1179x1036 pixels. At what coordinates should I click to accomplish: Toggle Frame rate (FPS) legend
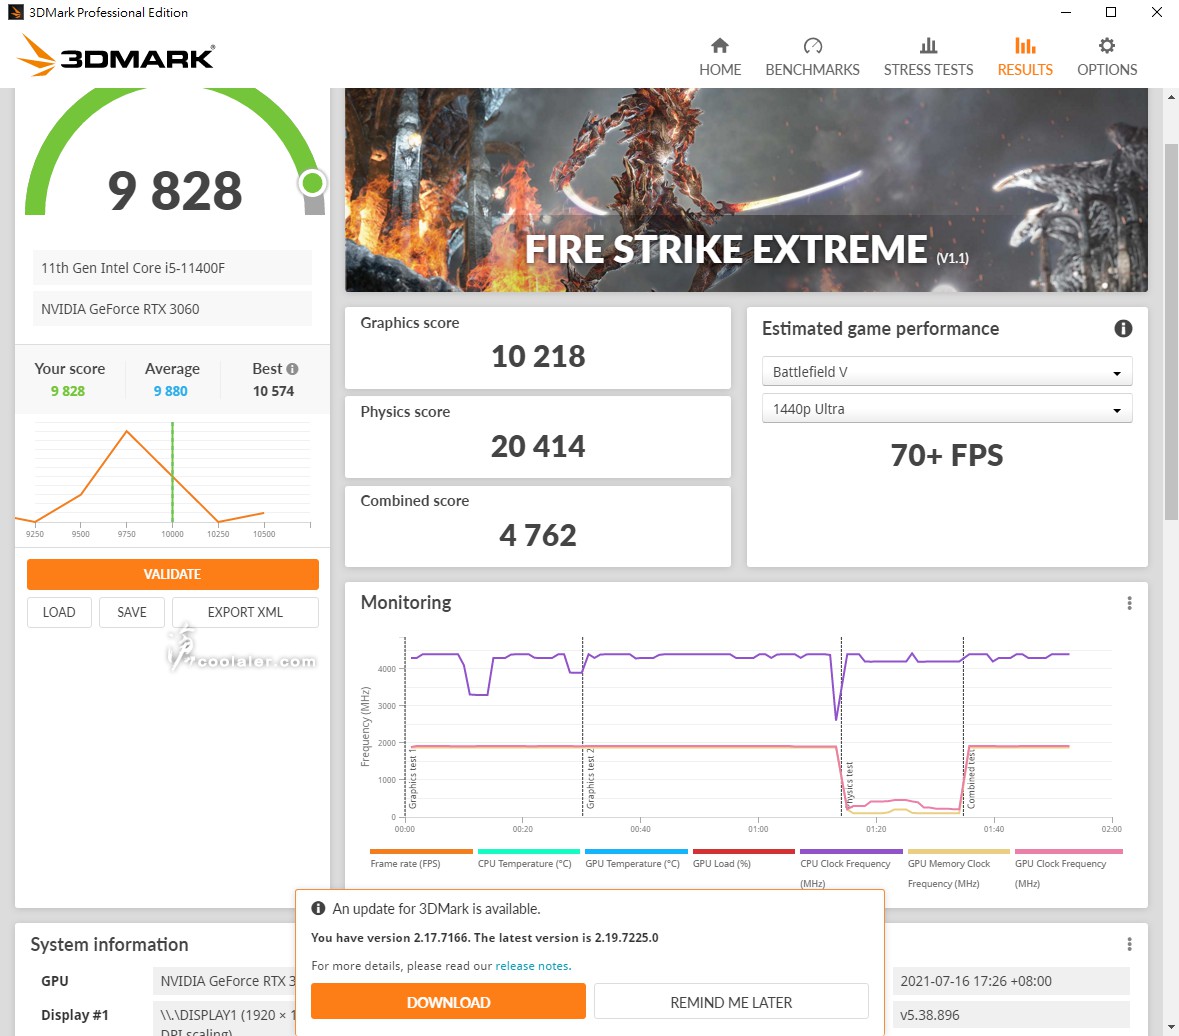click(x=421, y=859)
